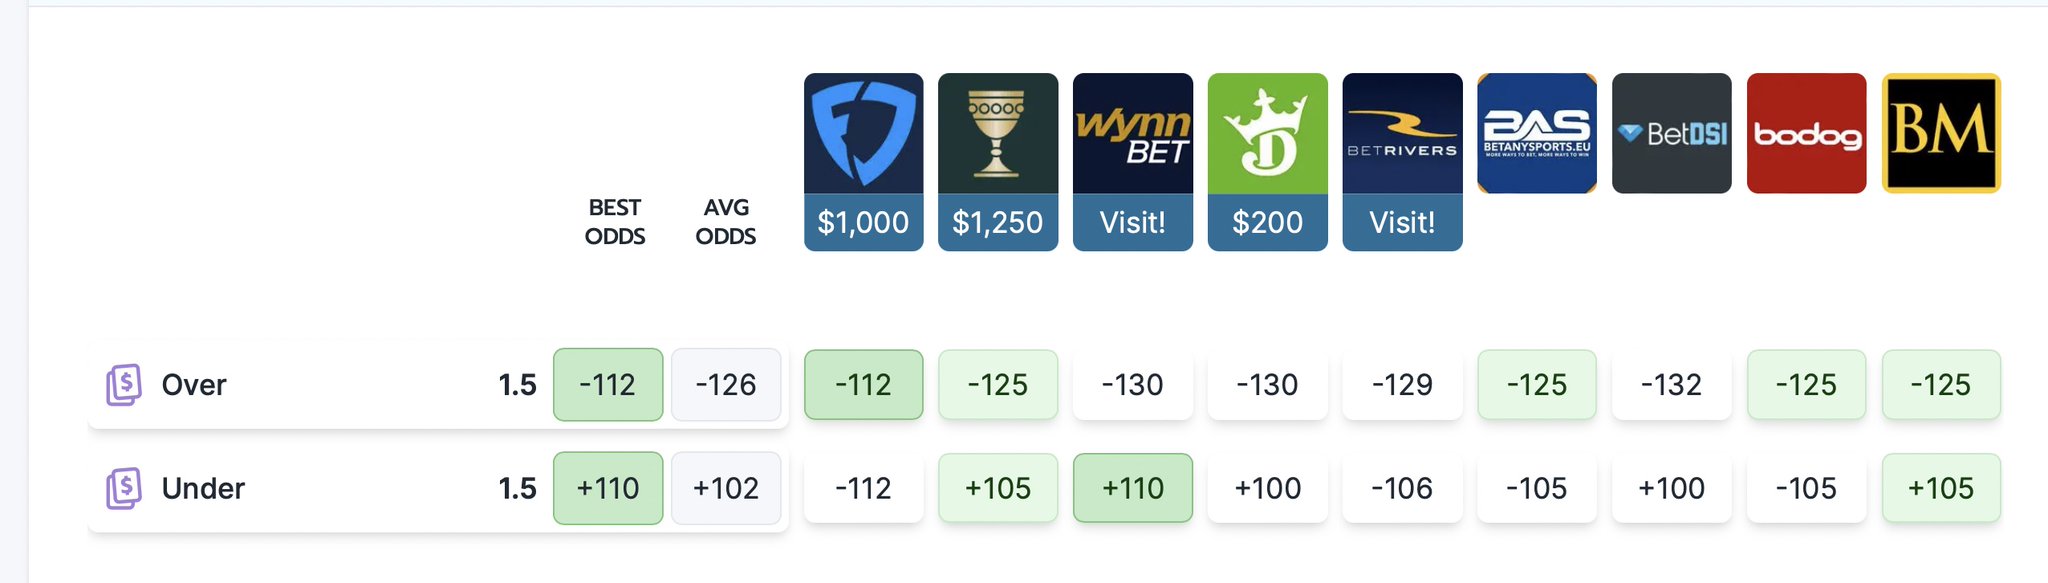Open the bodog red logo tile

tap(1806, 133)
